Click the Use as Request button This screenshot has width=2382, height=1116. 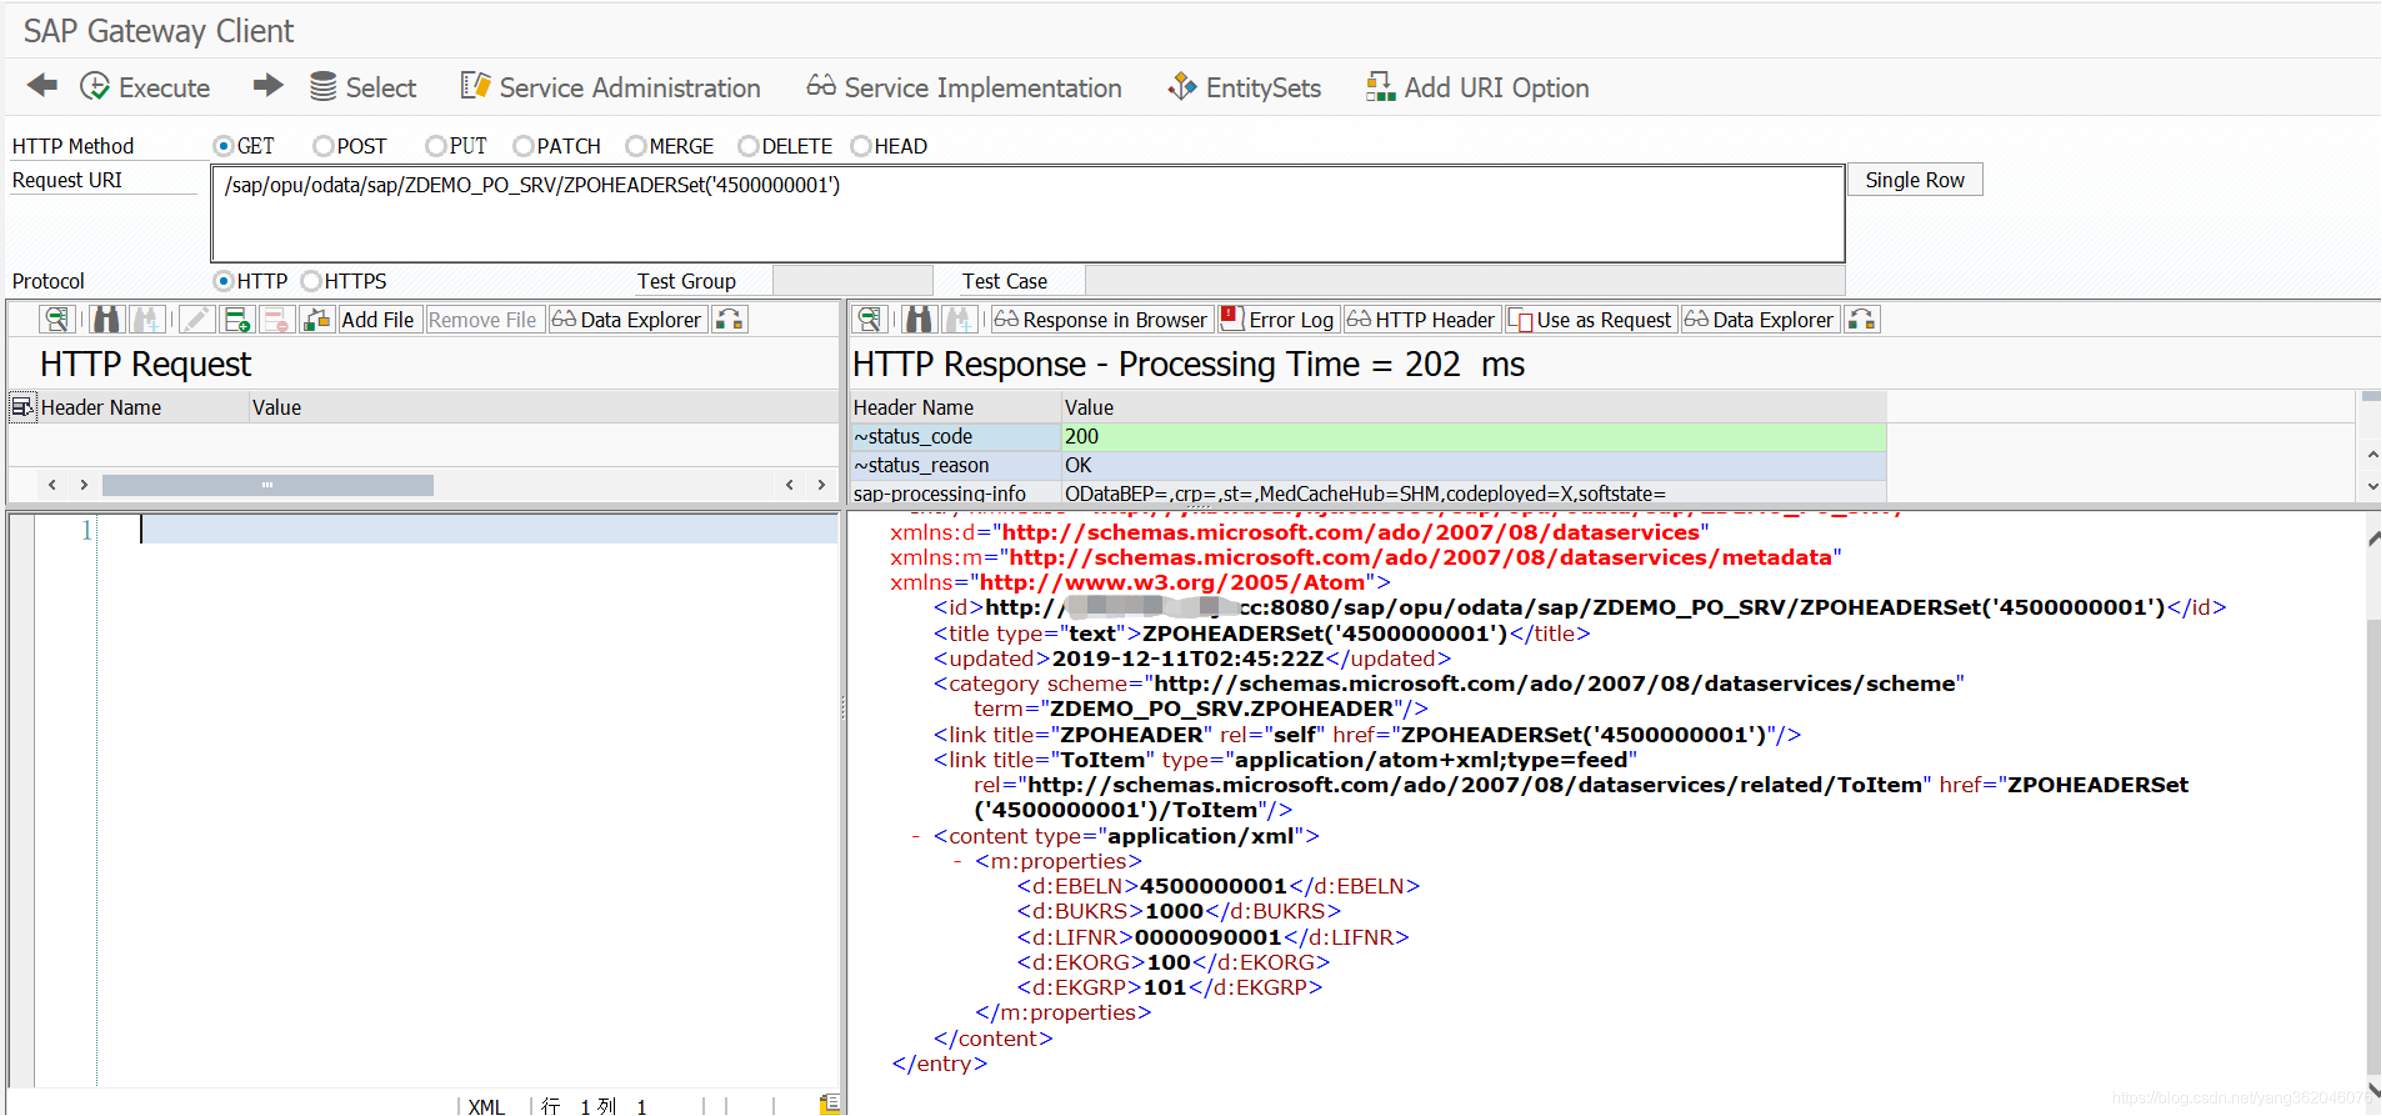point(1590,320)
